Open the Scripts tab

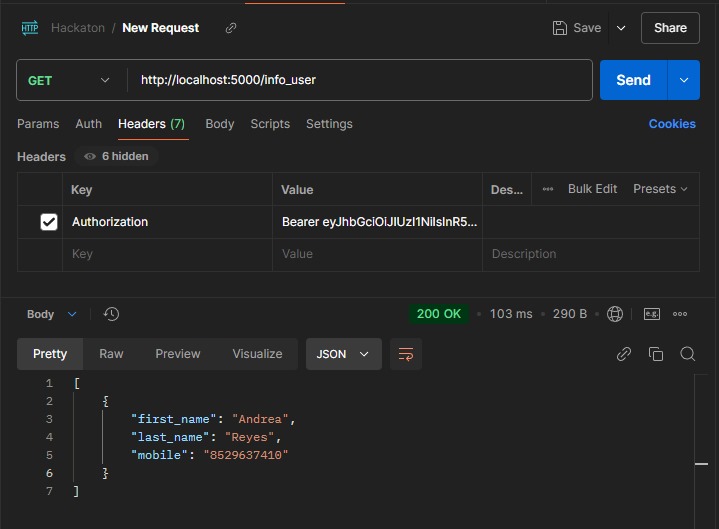pyautogui.click(x=270, y=124)
